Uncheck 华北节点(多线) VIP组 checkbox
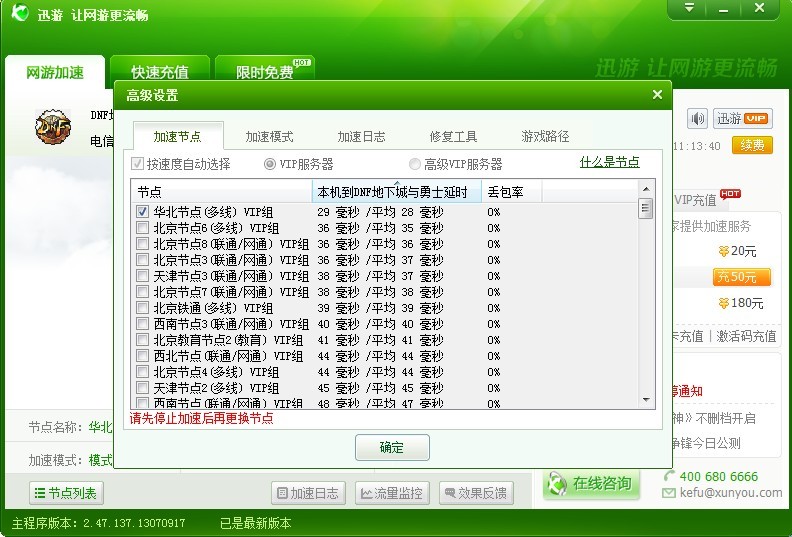This screenshot has width=792, height=537. (142, 212)
